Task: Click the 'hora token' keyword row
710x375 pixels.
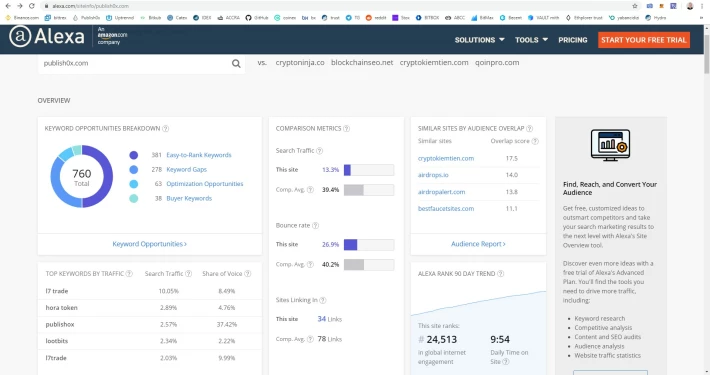Action: tap(149, 308)
